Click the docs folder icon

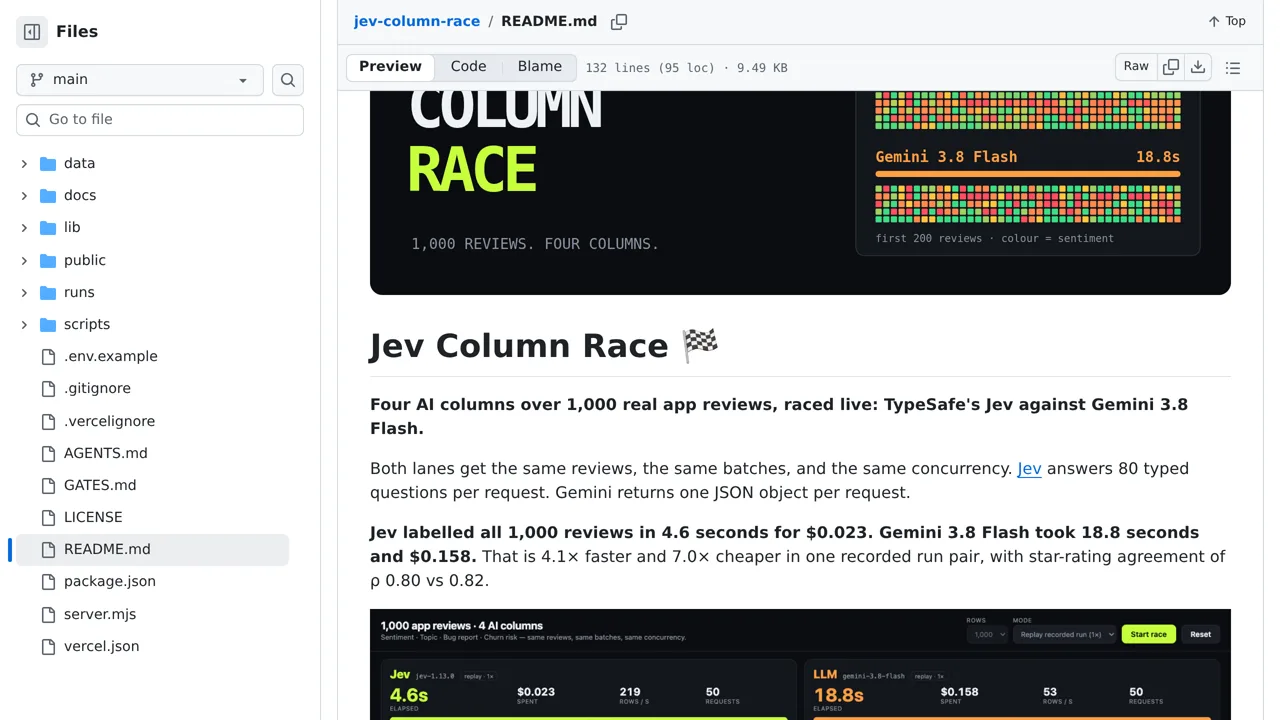pos(48,195)
